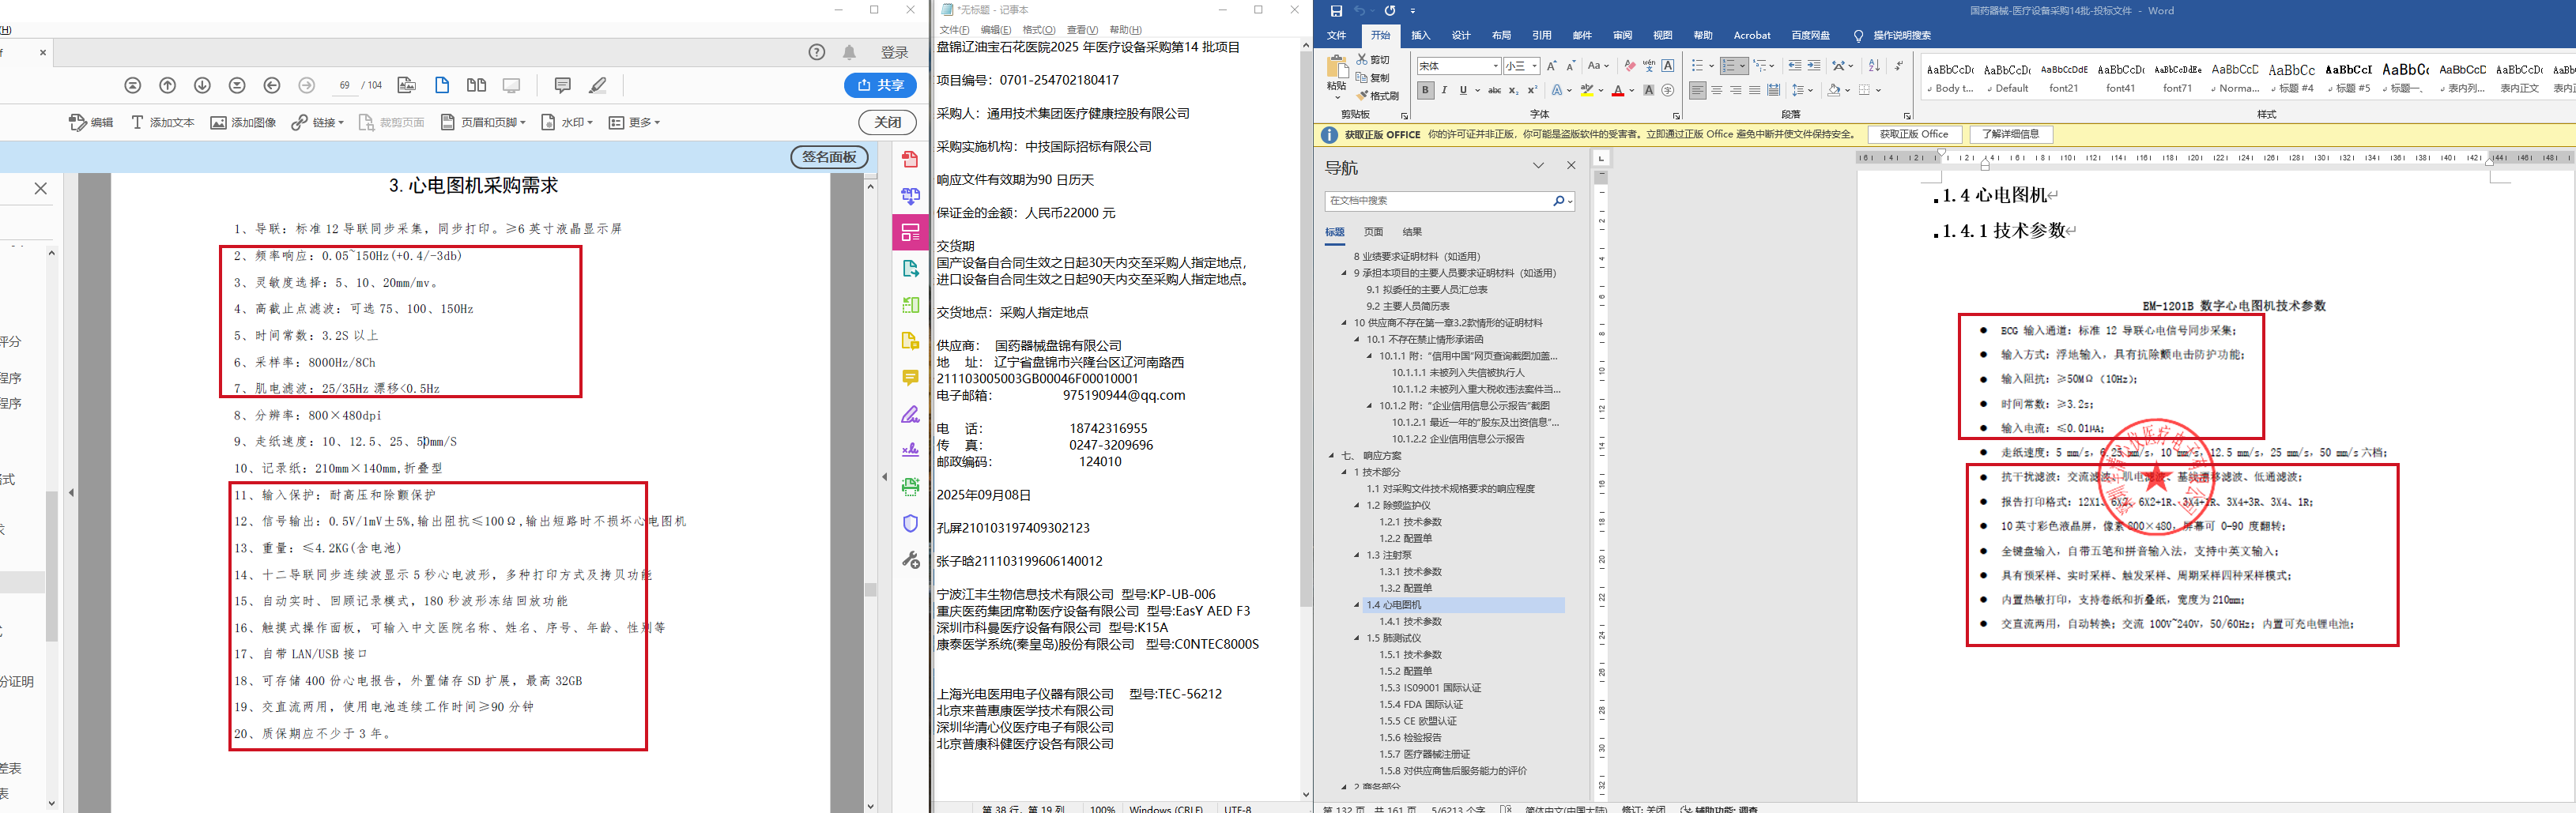Image resolution: width=2576 pixels, height=813 pixels.
Task: Open help icon in PDF viewer
Action: coord(817,52)
